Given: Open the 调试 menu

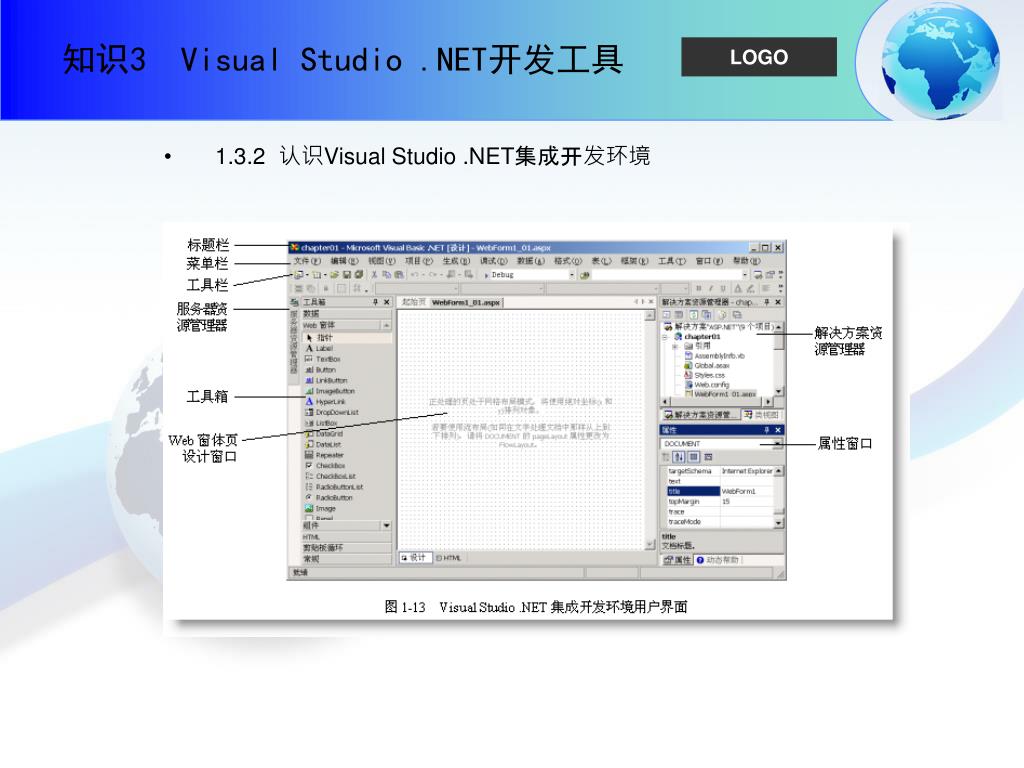Looking at the screenshot, I should coord(493,261).
